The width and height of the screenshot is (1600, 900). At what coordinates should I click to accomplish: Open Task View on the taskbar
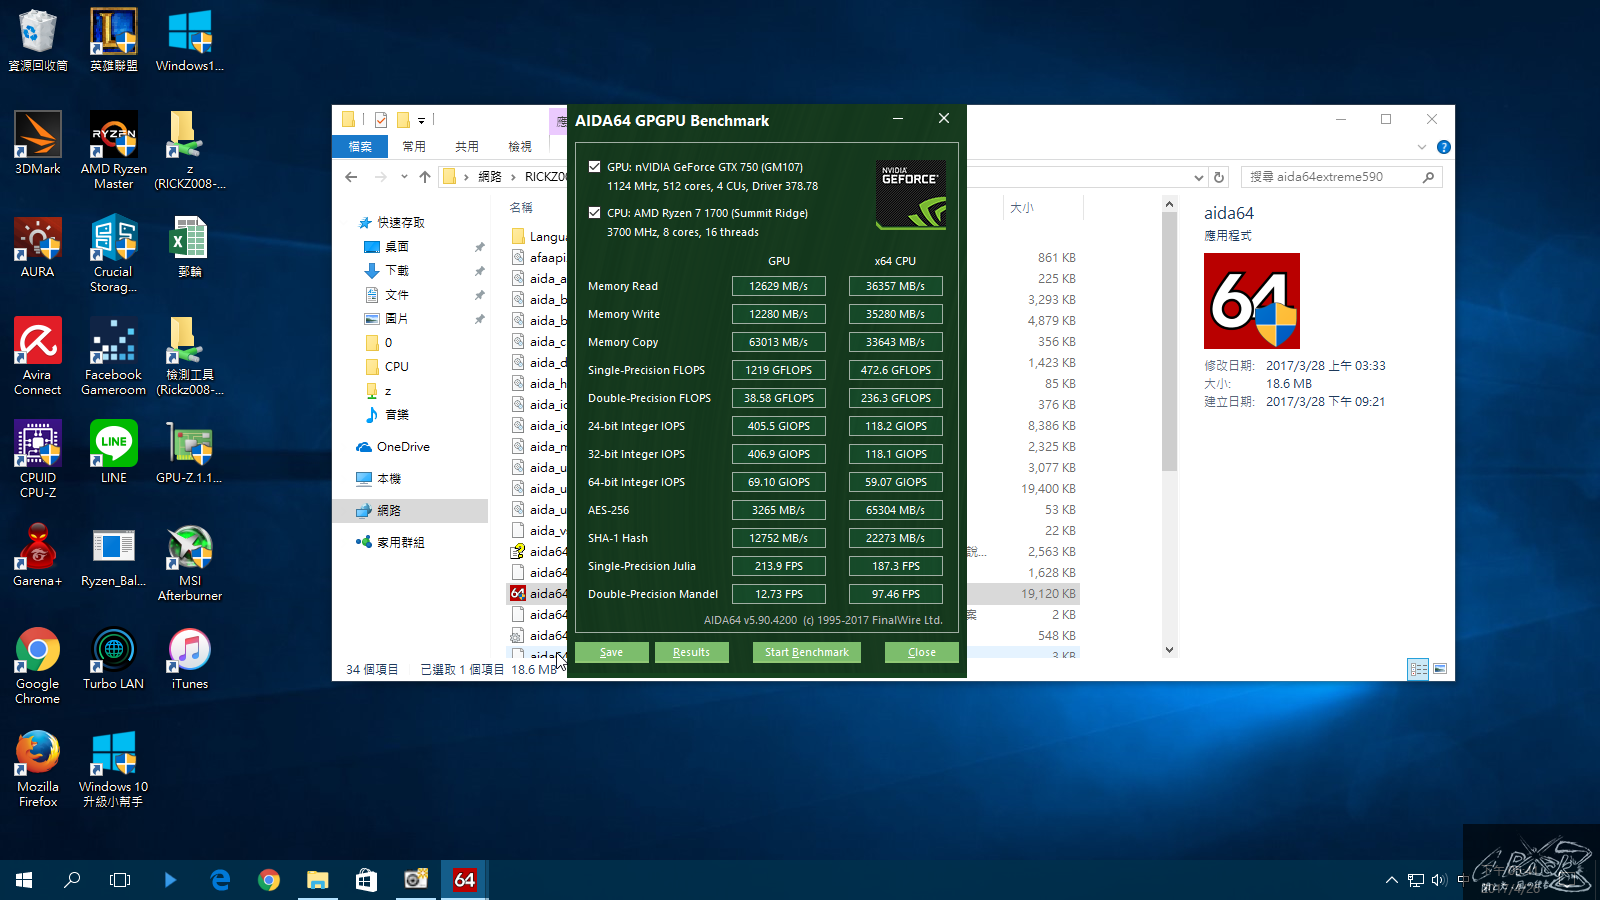pyautogui.click(x=120, y=880)
